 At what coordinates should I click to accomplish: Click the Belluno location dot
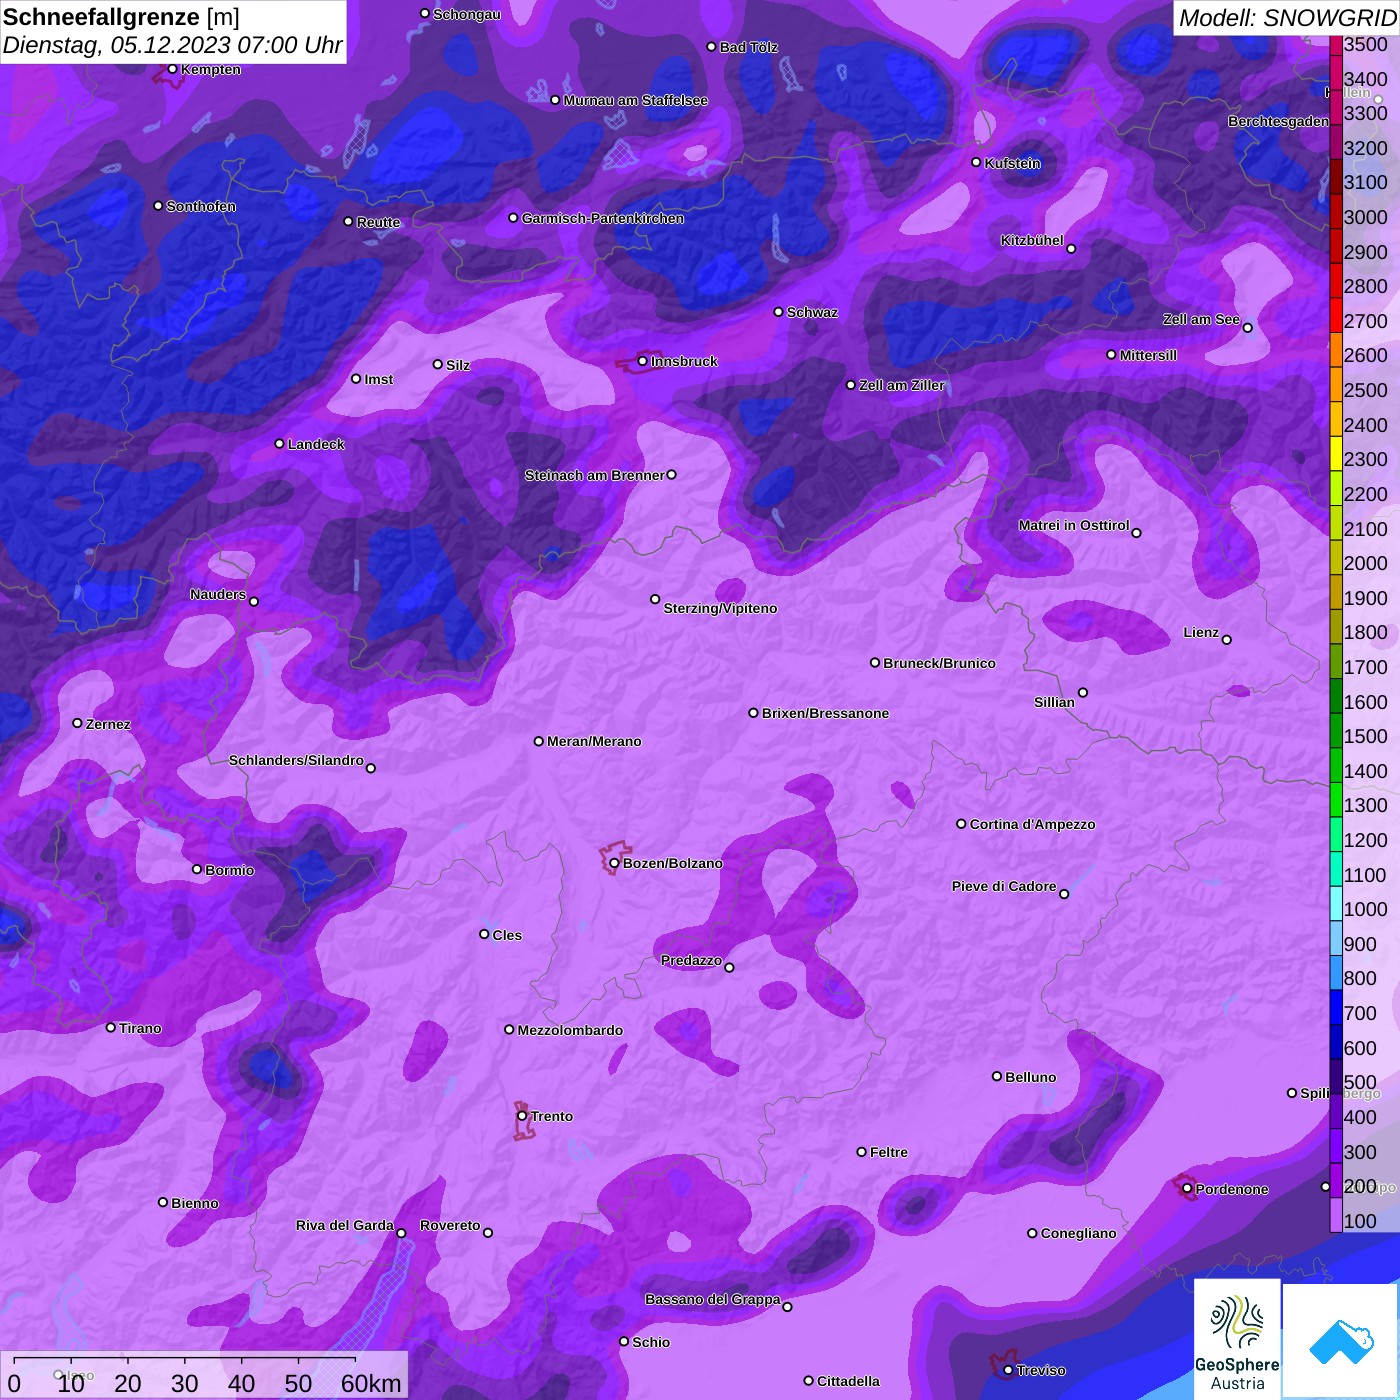(997, 1076)
